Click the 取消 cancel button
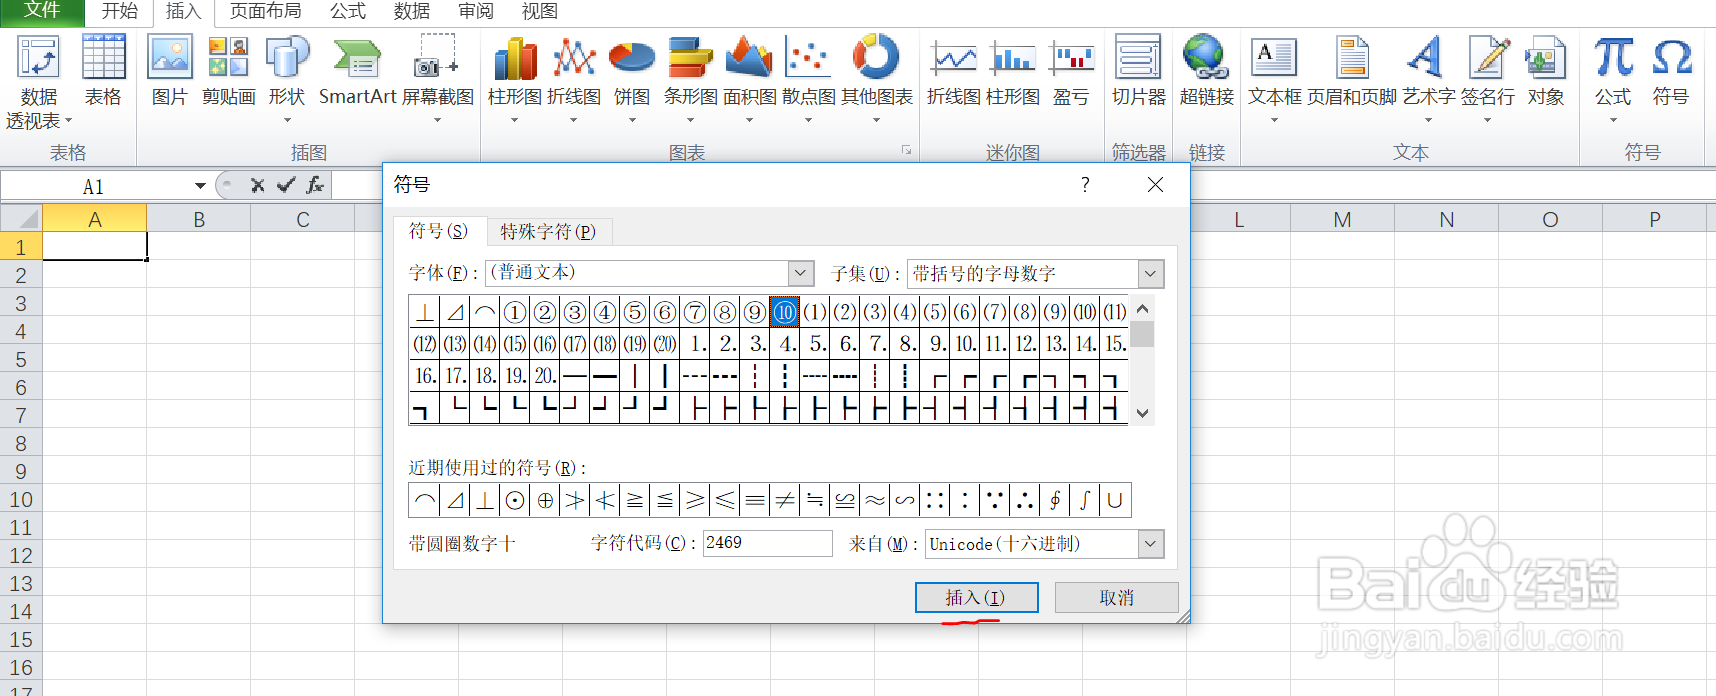 [1116, 597]
